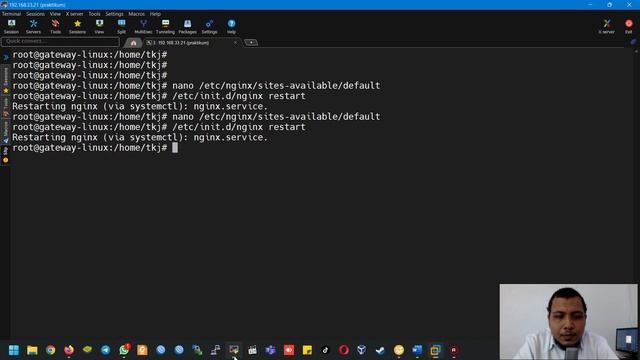The width and height of the screenshot is (640, 360).
Task: Open the View toolbar icon
Action: click(x=99, y=26)
